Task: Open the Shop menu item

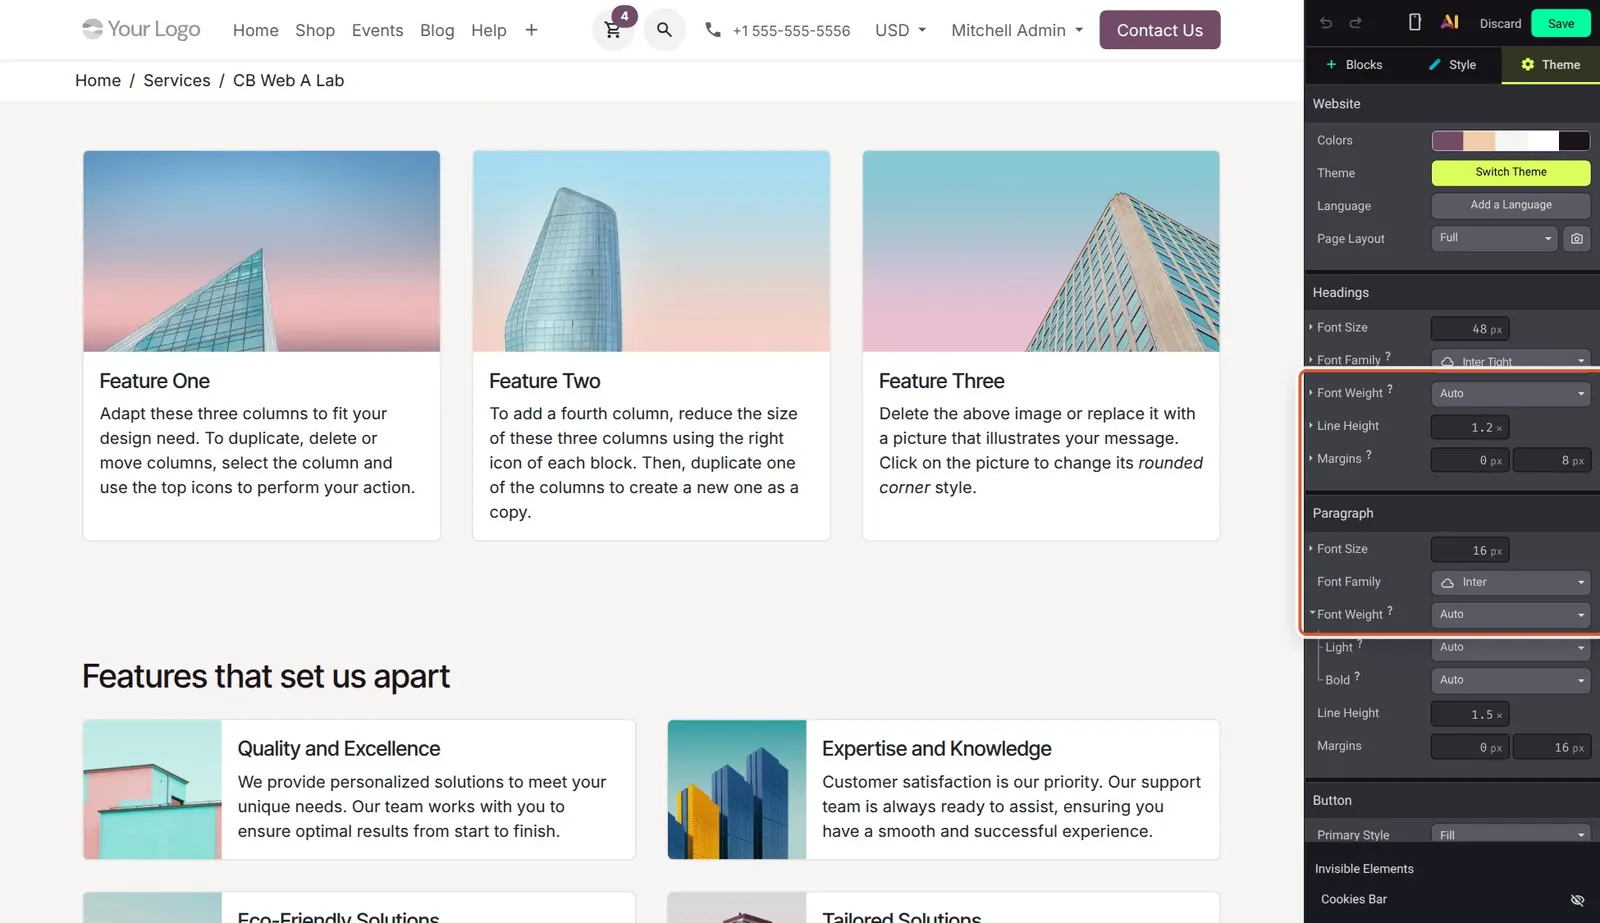Action: tap(315, 30)
